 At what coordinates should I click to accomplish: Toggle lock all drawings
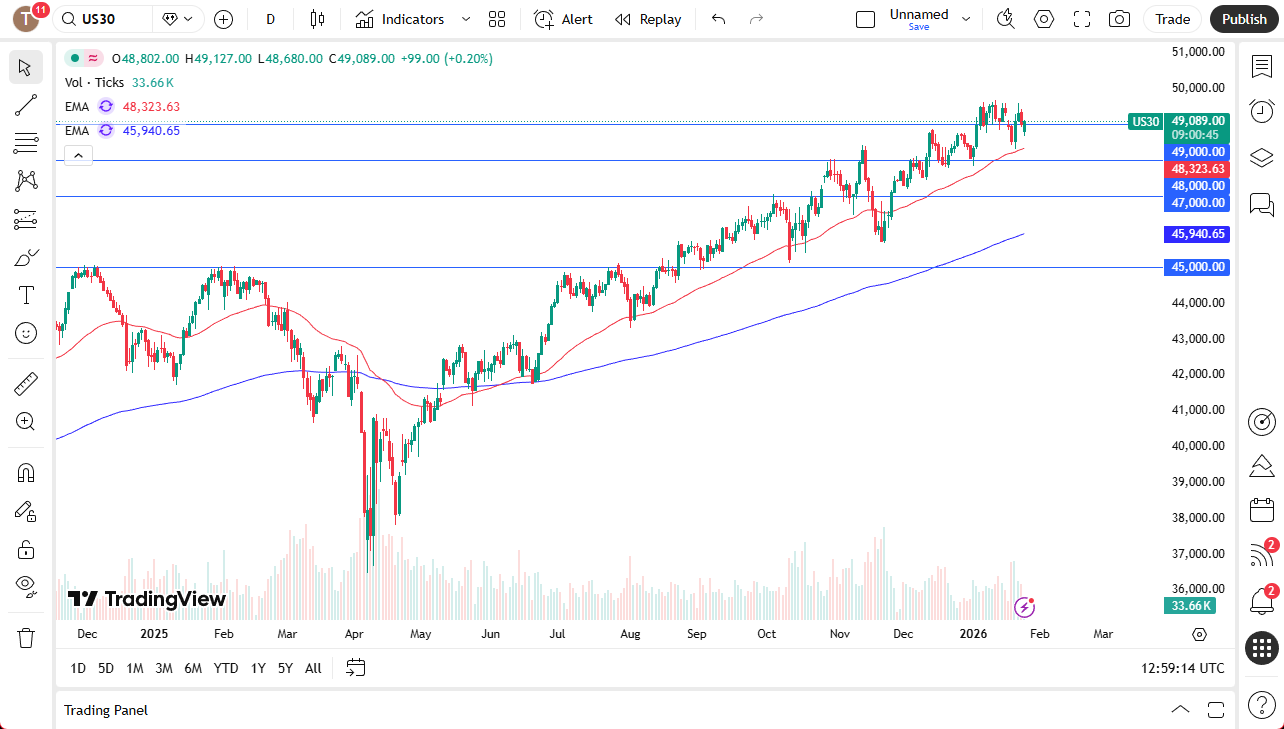[x=26, y=549]
